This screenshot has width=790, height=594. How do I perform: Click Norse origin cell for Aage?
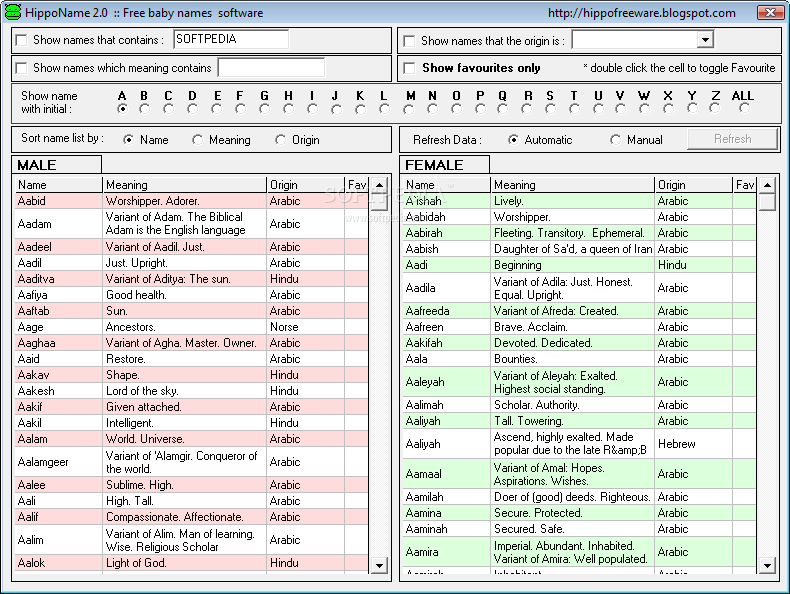point(305,327)
